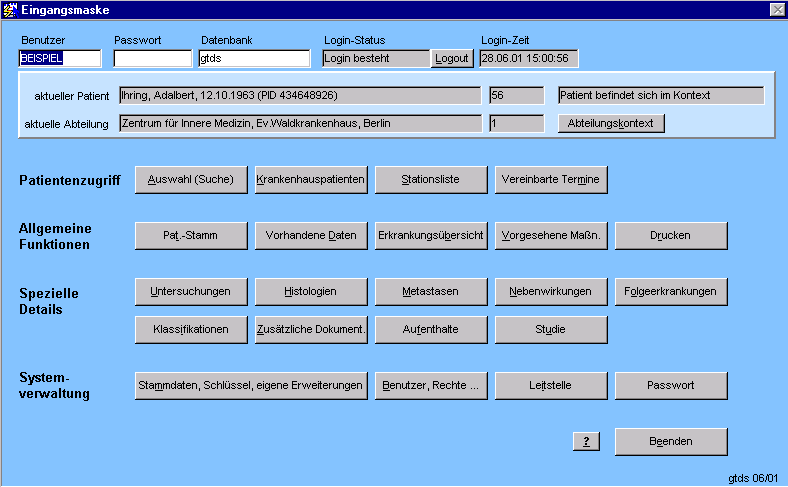The image size is (788, 487).
Task: Show Vereinbarte Termine
Action: point(551,180)
